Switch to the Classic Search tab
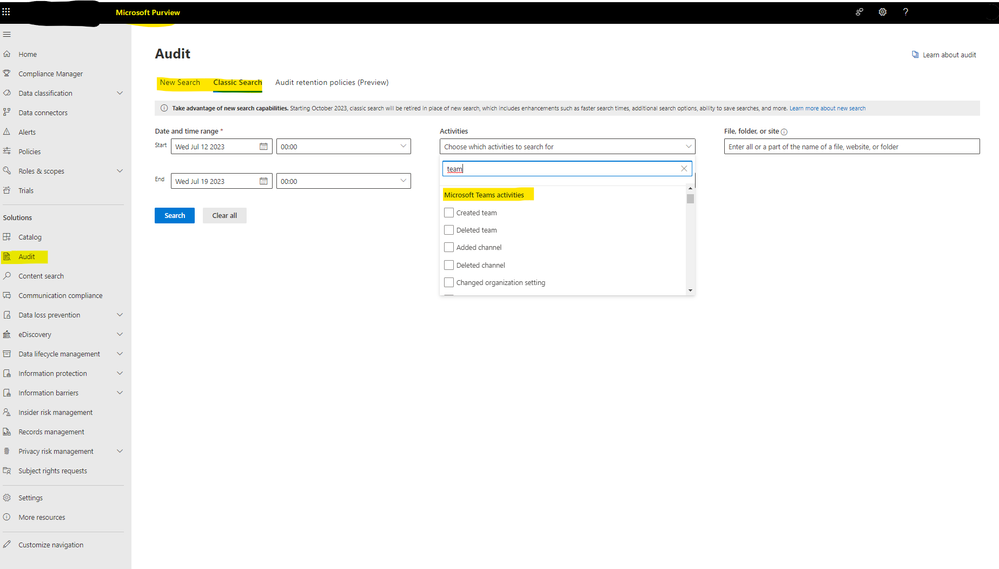999x569 pixels. point(238,82)
